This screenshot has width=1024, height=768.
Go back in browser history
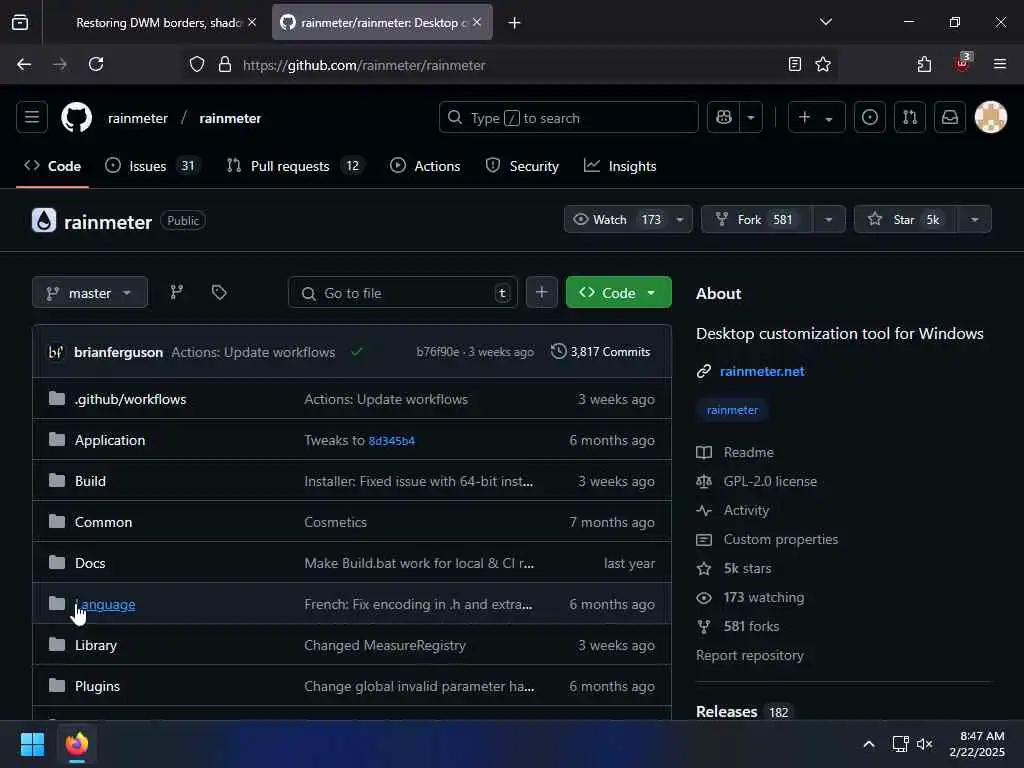[x=24, y=64]
